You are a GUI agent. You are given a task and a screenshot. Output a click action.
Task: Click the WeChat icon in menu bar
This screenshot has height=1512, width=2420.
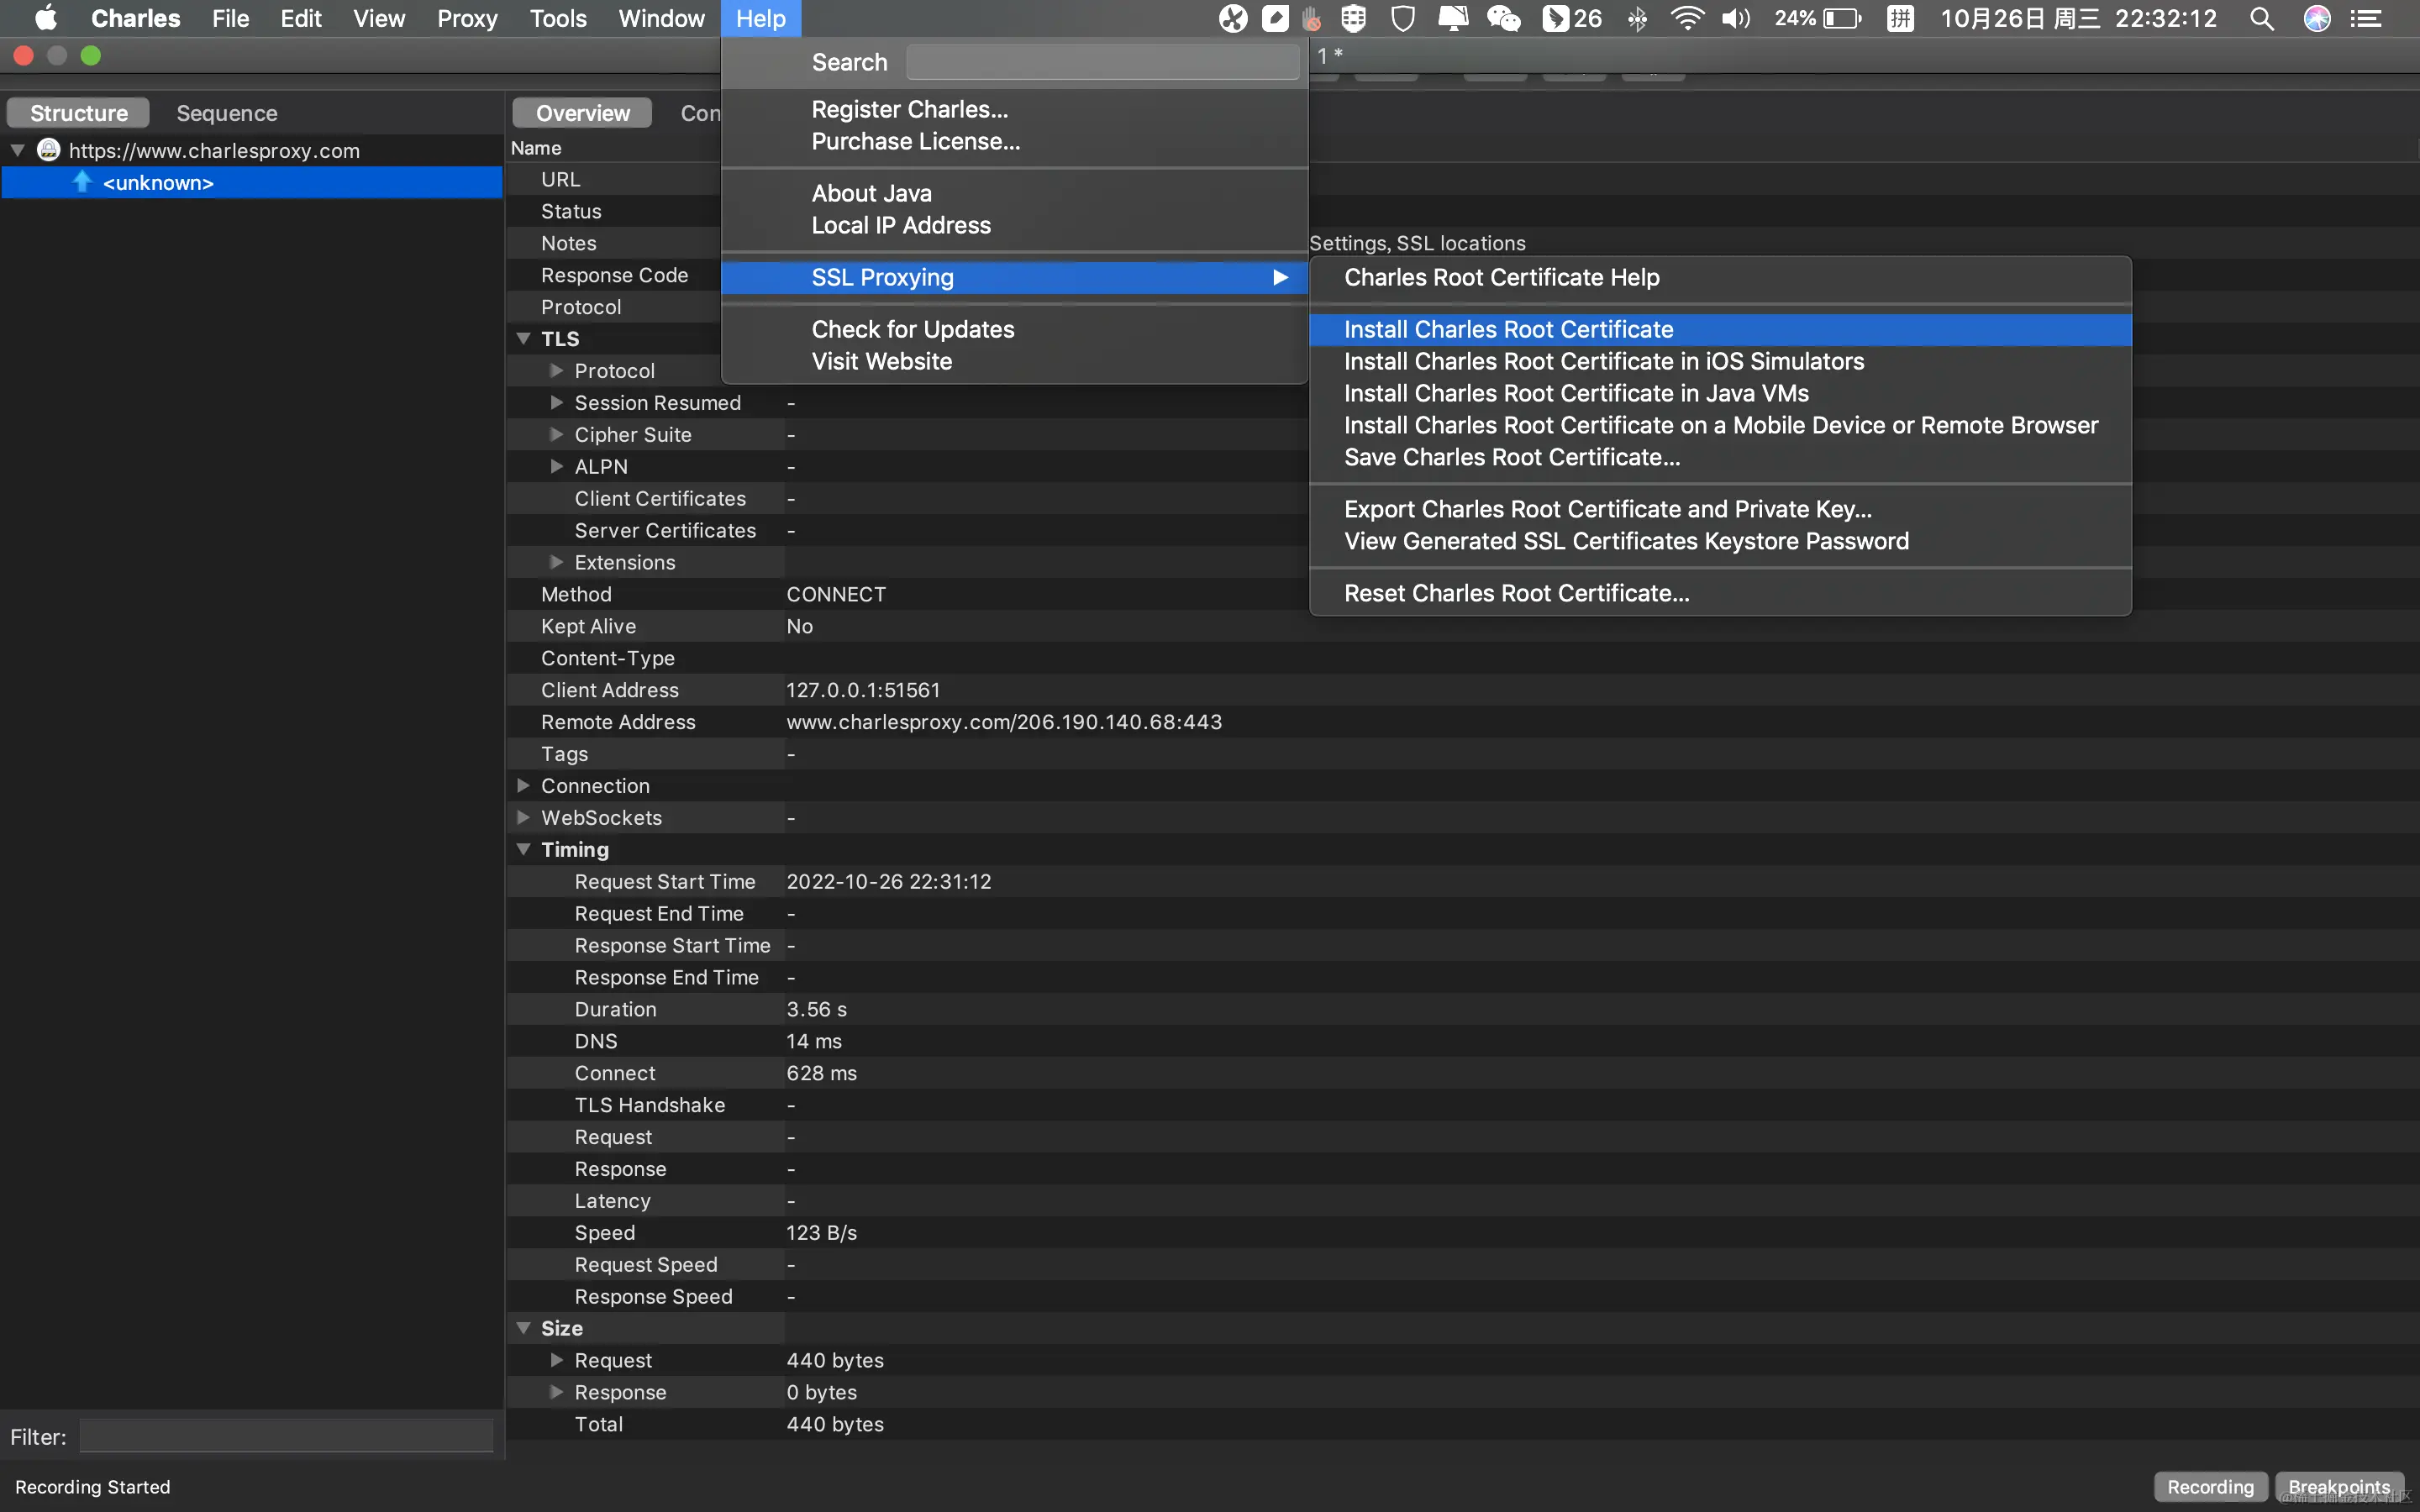(1503, 18)
